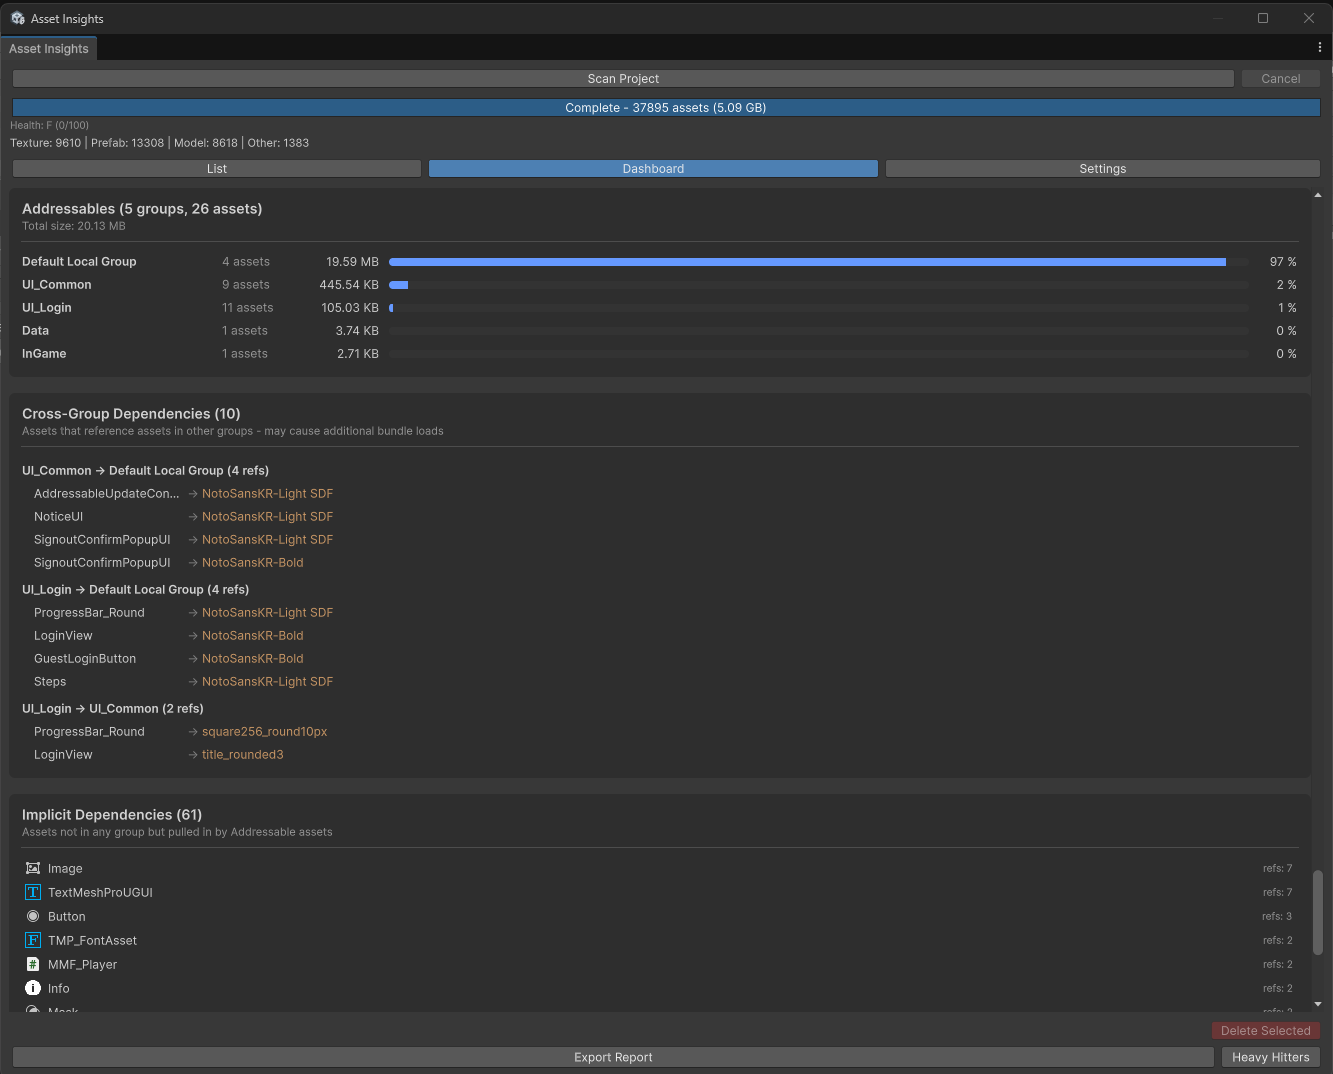The image size is (1333, 1074).
Task: Click the Texture/Prefab/Model/Other counts summary line
Action: pos(159,143)
